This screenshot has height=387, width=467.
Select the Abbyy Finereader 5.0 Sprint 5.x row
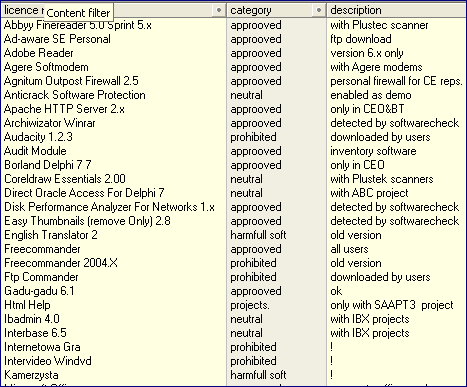point(78,25)
